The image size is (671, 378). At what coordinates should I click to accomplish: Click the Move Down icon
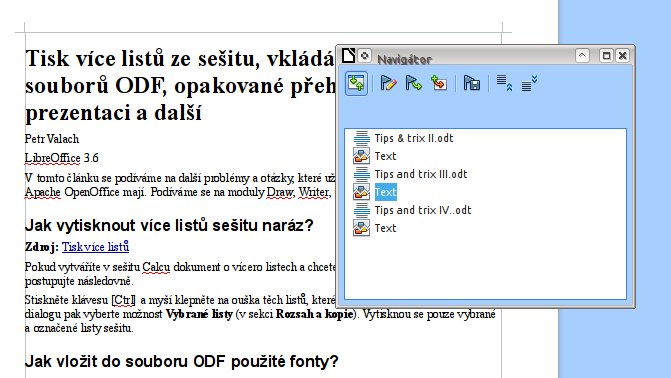(529, 83)
